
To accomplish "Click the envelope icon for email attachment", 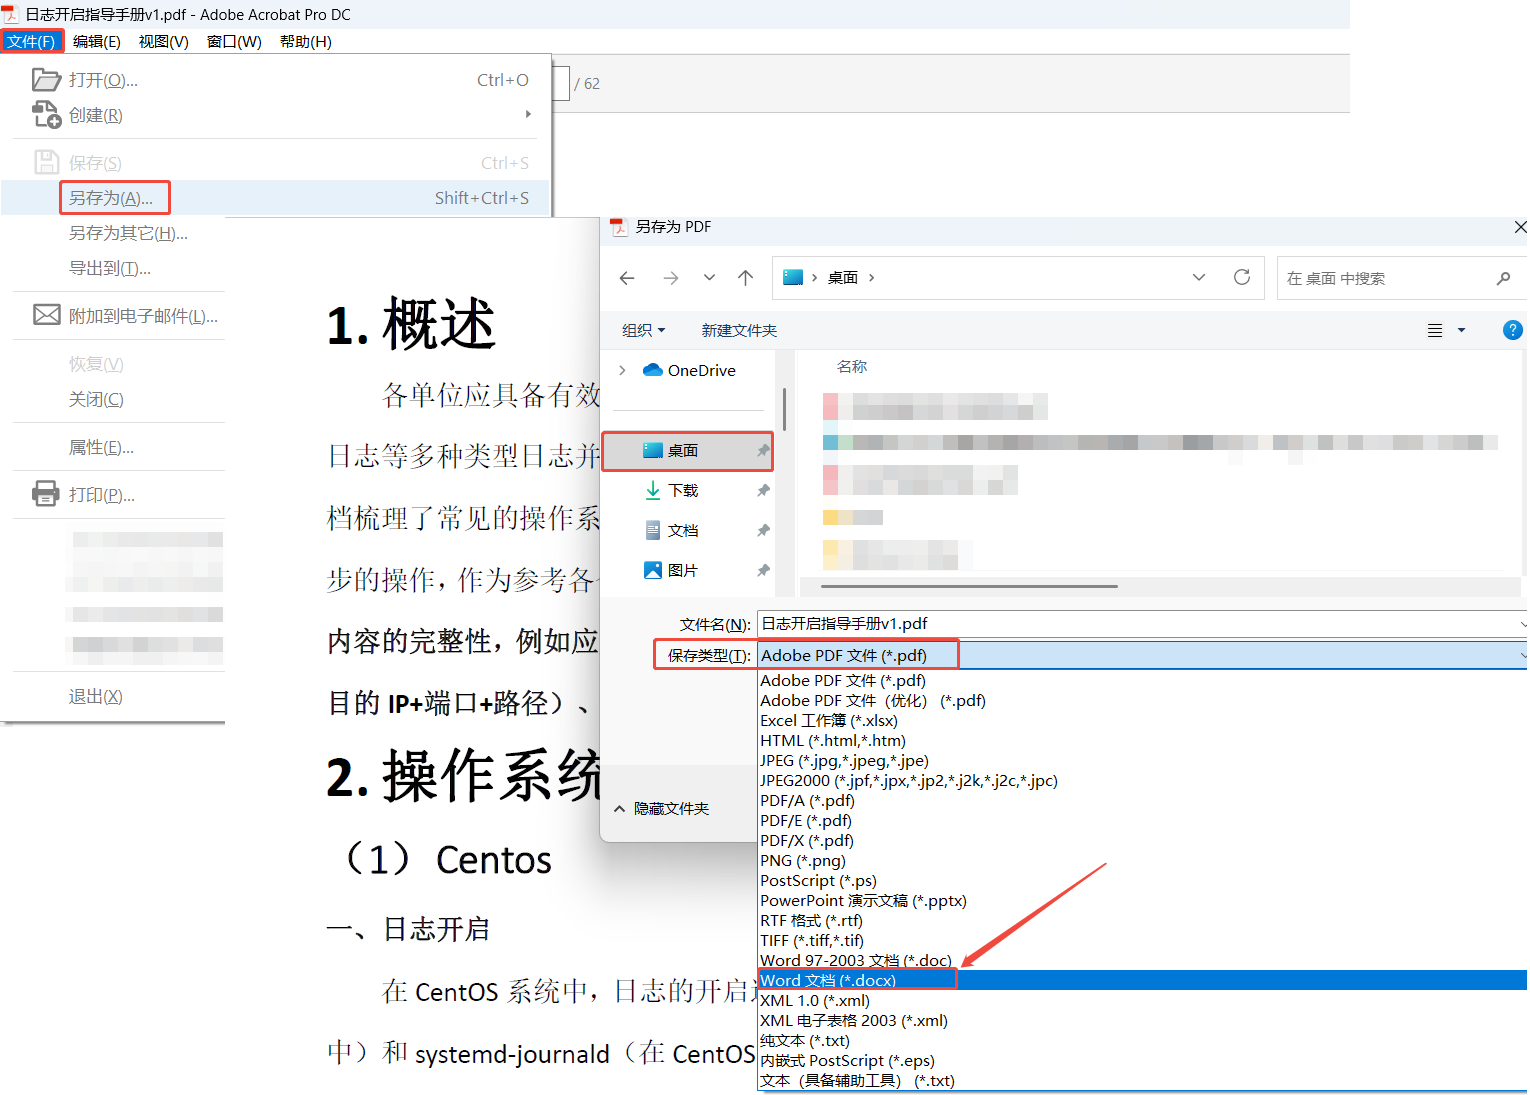I will 46,315.
